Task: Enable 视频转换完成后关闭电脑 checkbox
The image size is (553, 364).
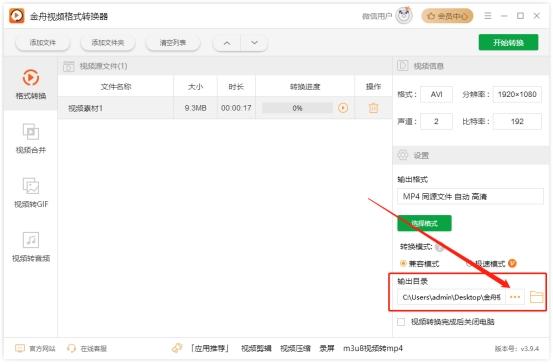Action: coord(401,322)
